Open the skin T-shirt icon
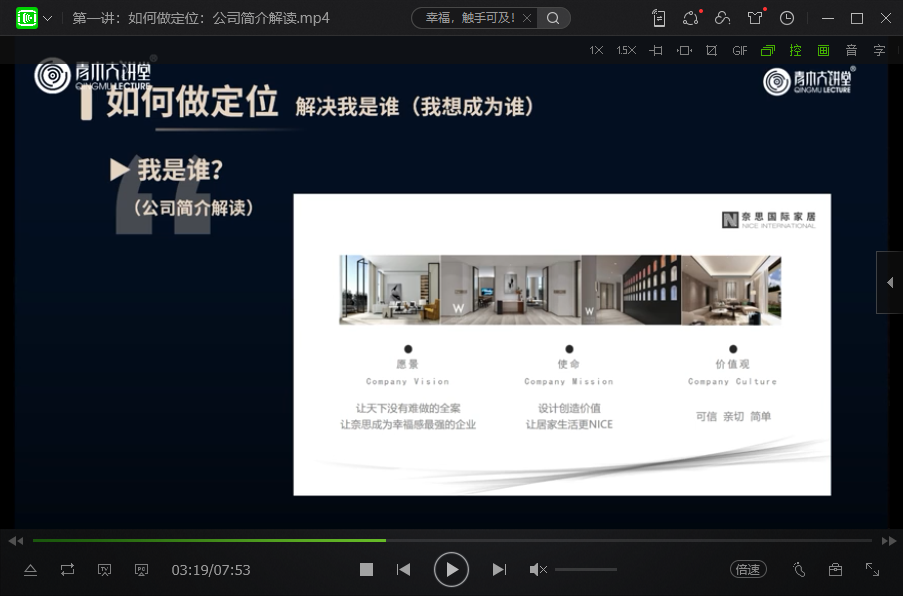This screenshot has width=903, height=596. click(755, 18)
